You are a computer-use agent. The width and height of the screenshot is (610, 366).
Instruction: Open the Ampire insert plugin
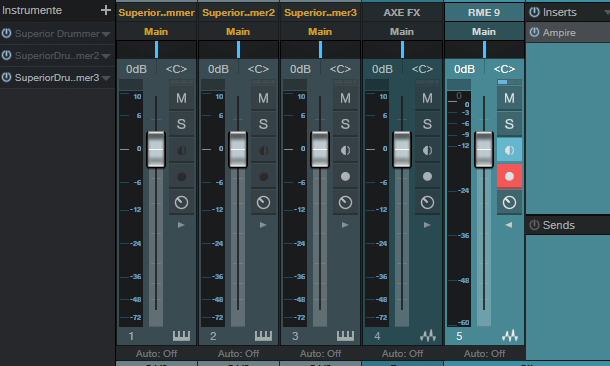559,33
